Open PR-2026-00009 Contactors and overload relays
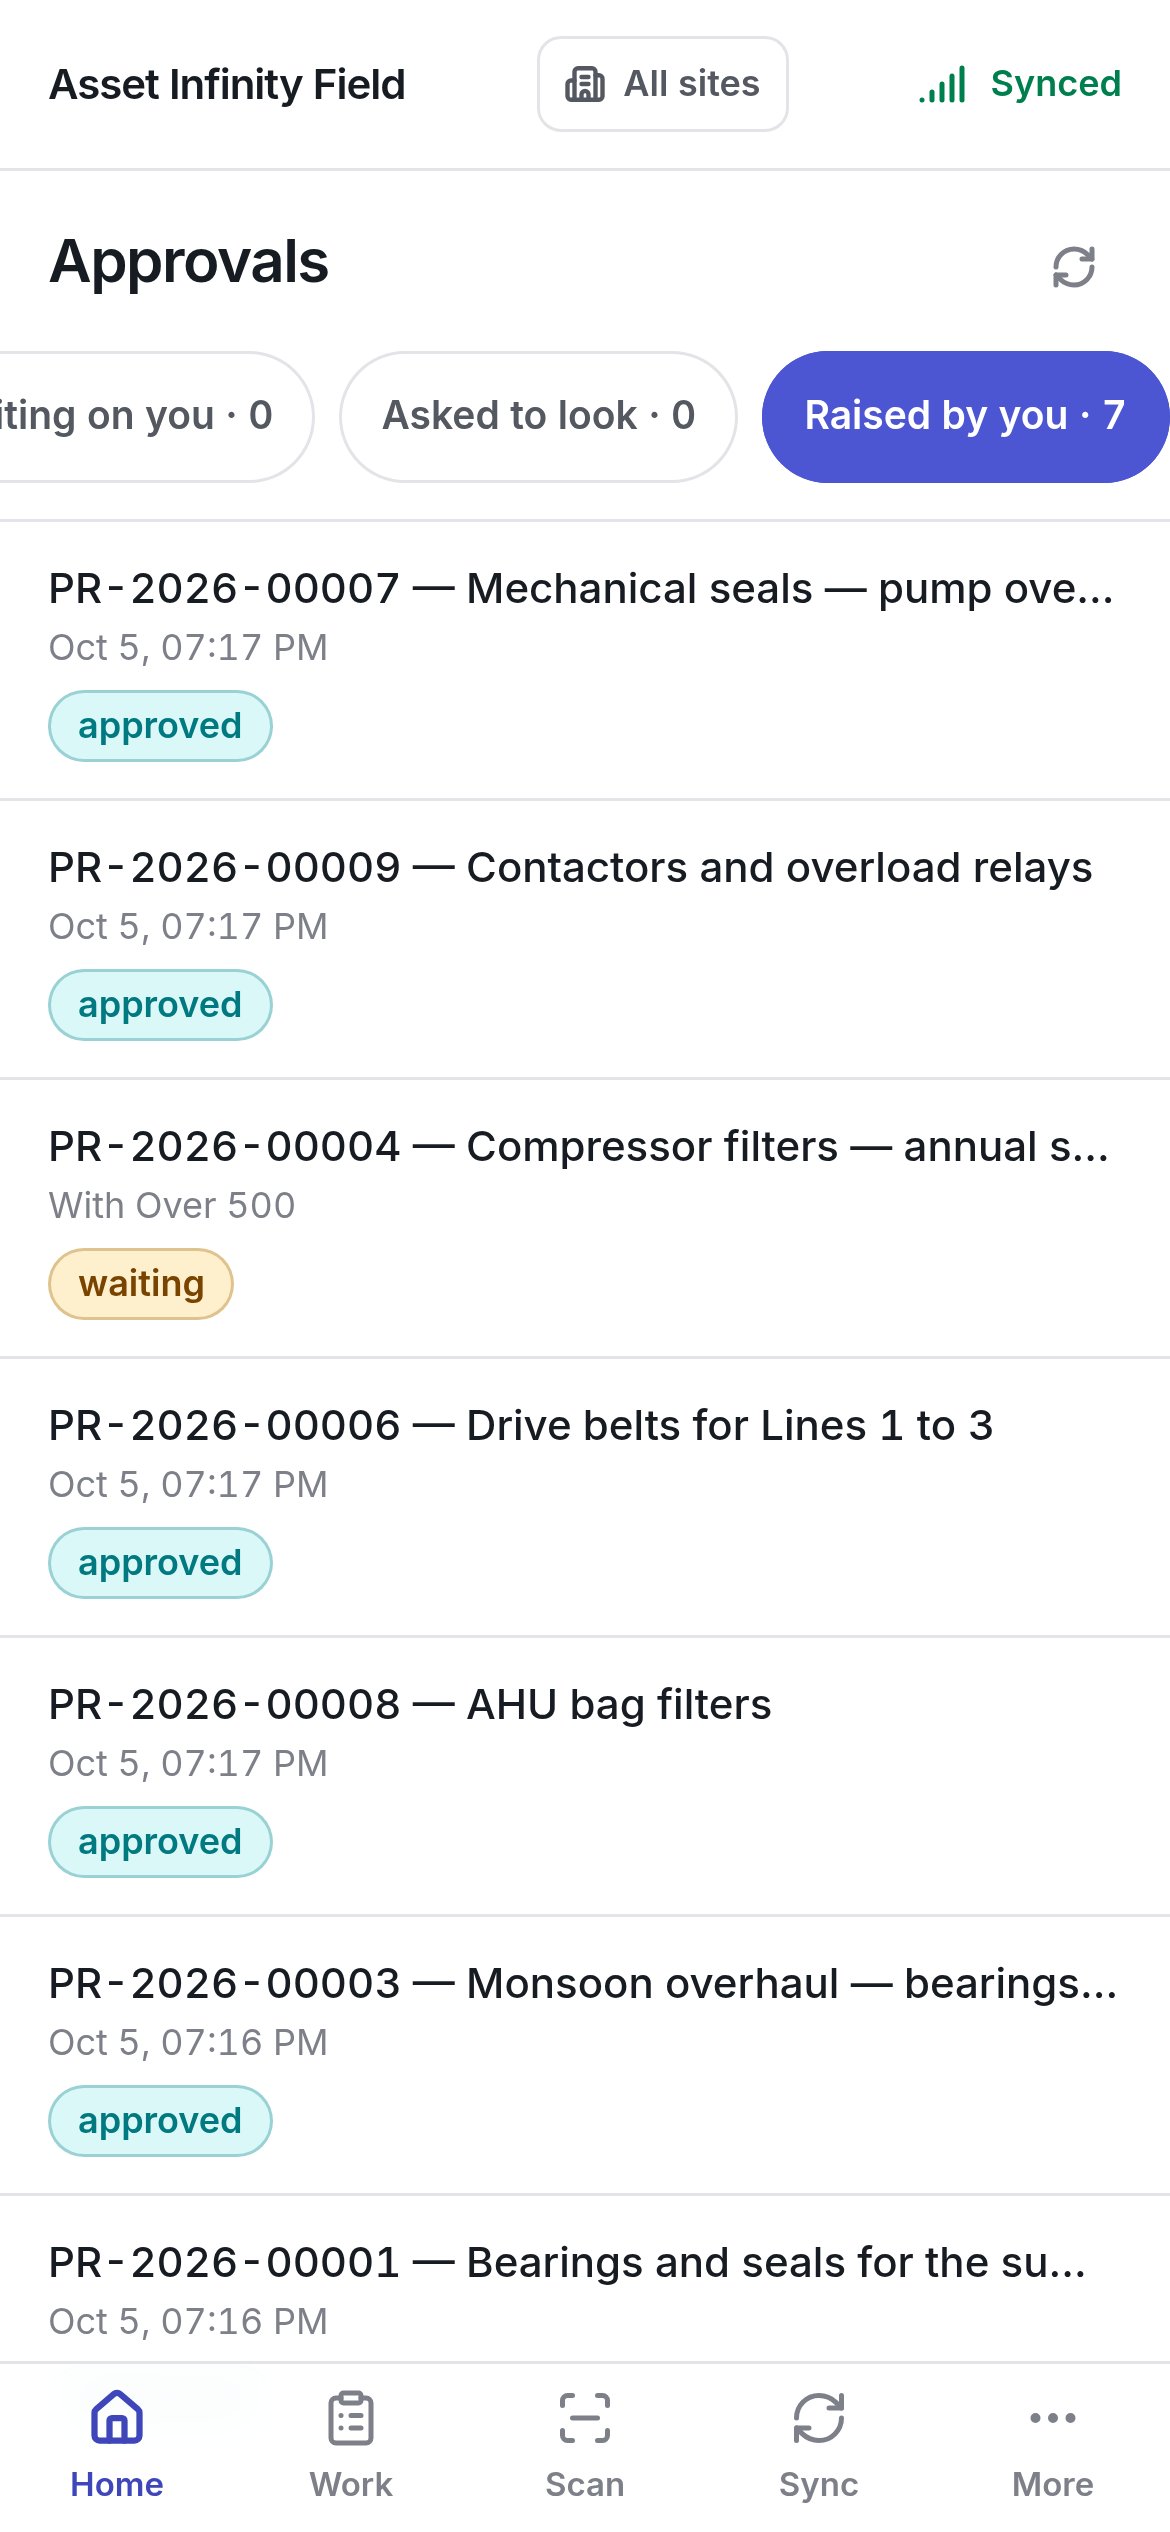Viewport: 1170px width, 2532px height. click(585, 939)
